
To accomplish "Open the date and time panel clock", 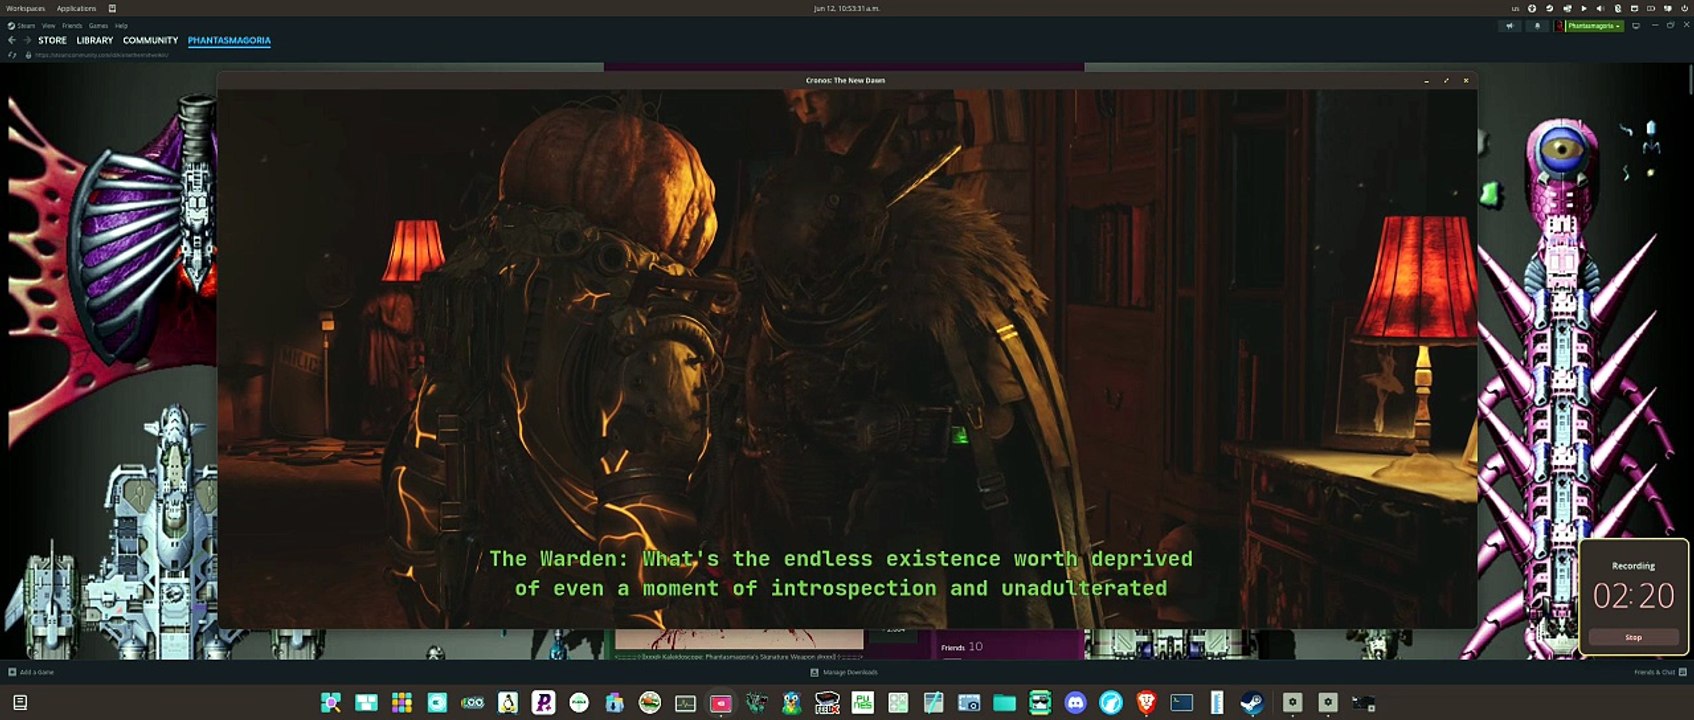I will click(x=847, y=8).
